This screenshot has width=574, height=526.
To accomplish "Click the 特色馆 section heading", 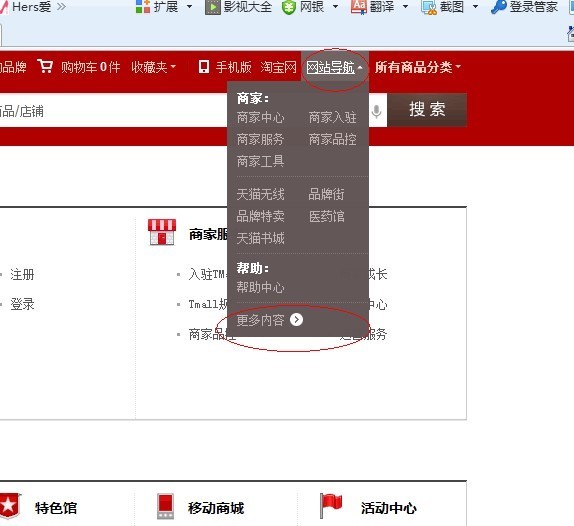I will point(56,508).
